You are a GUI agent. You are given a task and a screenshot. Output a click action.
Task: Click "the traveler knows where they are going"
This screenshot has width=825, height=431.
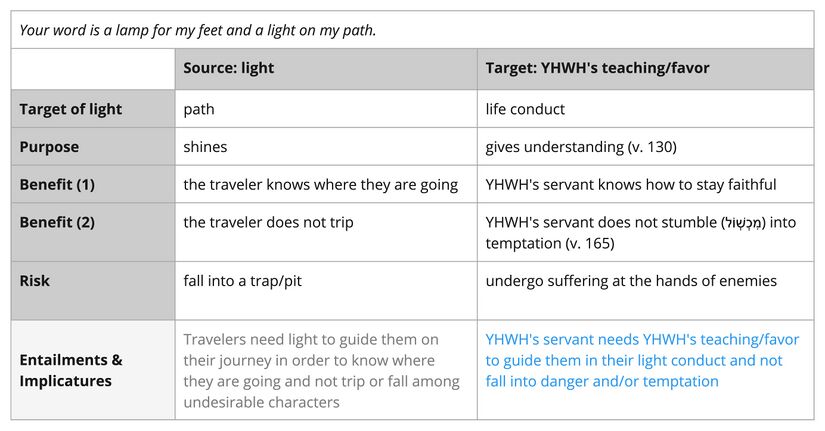[320, 185]
